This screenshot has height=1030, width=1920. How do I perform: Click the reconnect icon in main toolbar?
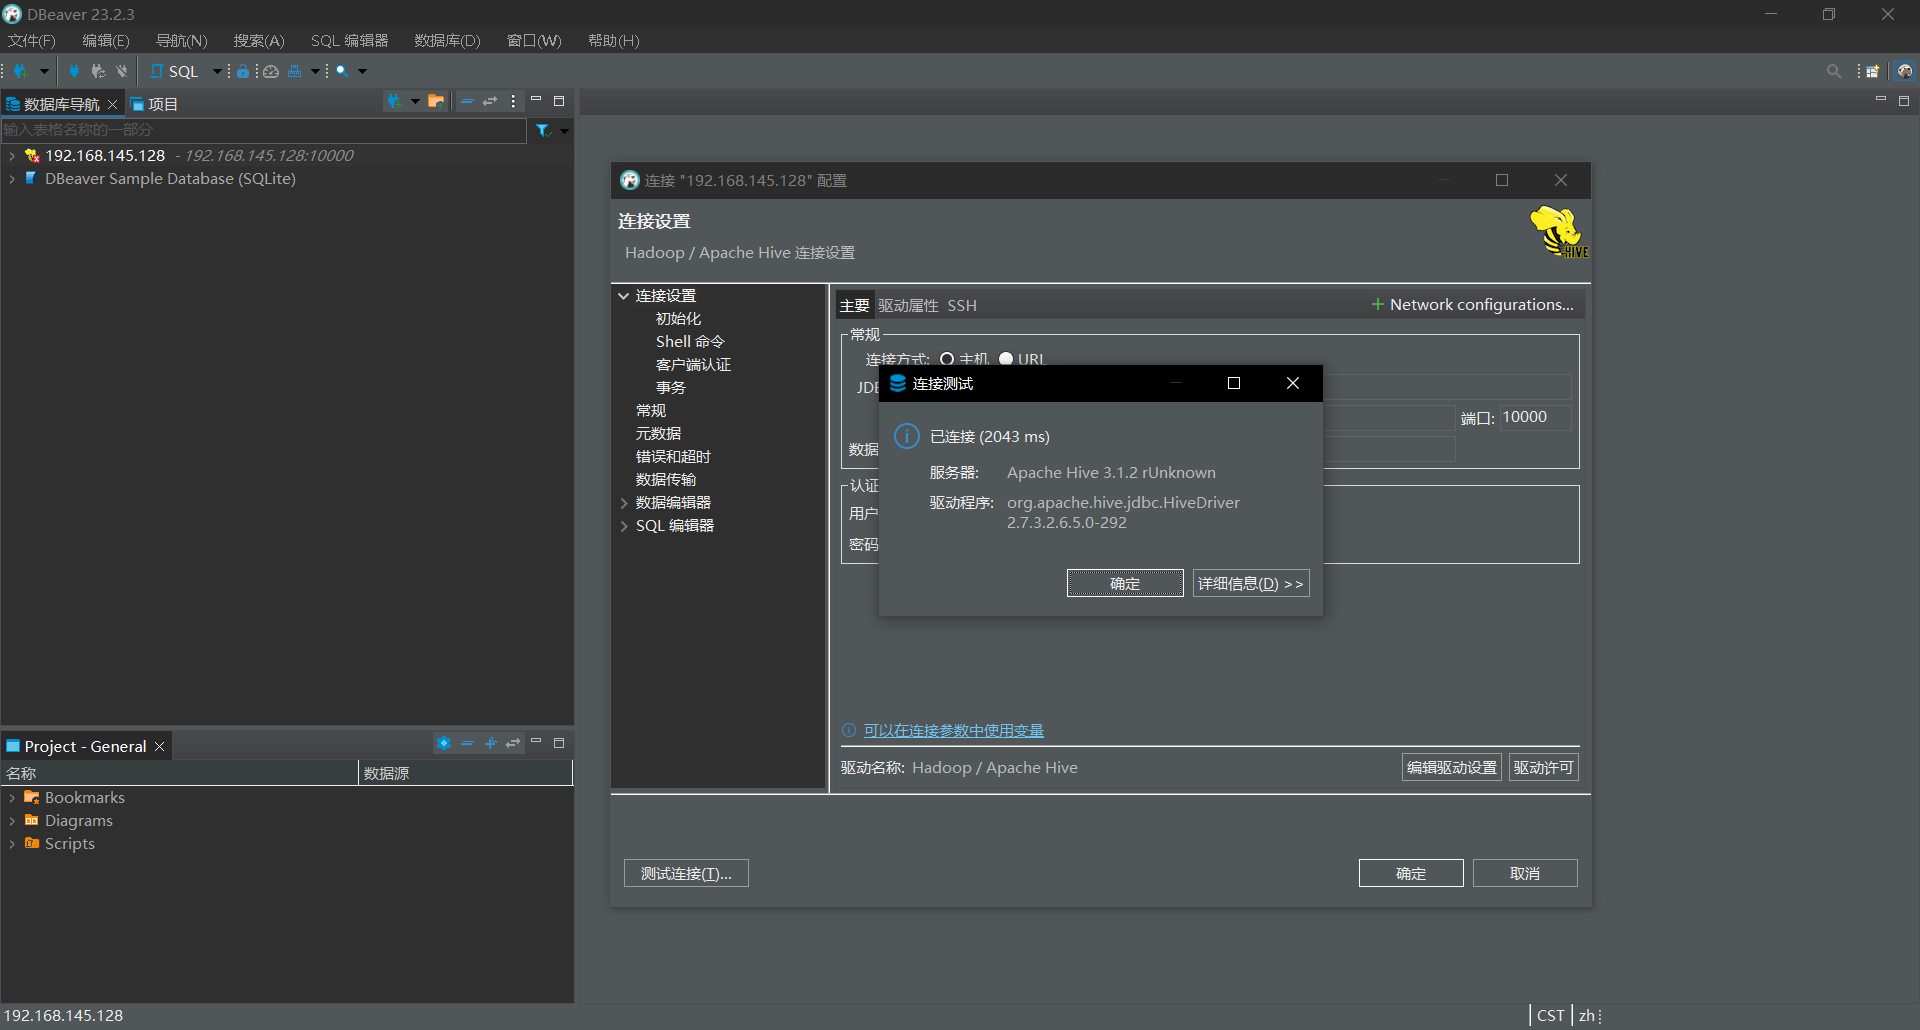click(98, 71)
